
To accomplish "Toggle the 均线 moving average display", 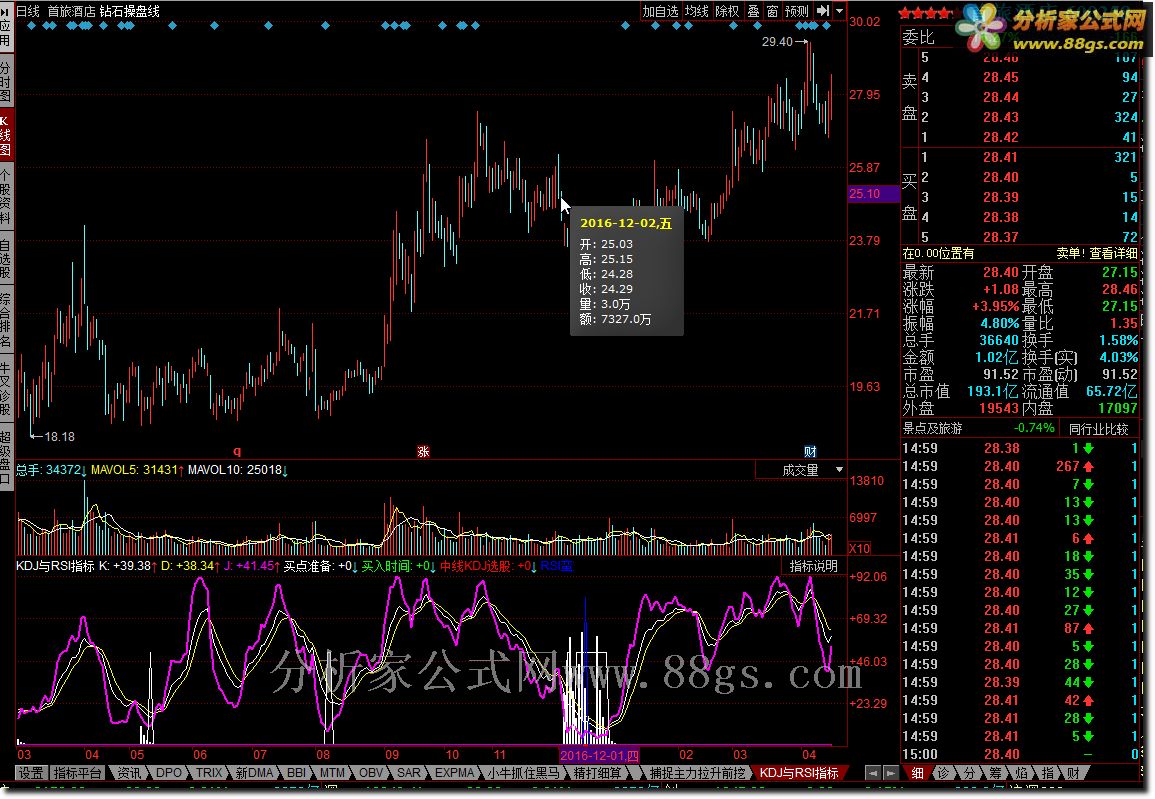I will point(696,11).
